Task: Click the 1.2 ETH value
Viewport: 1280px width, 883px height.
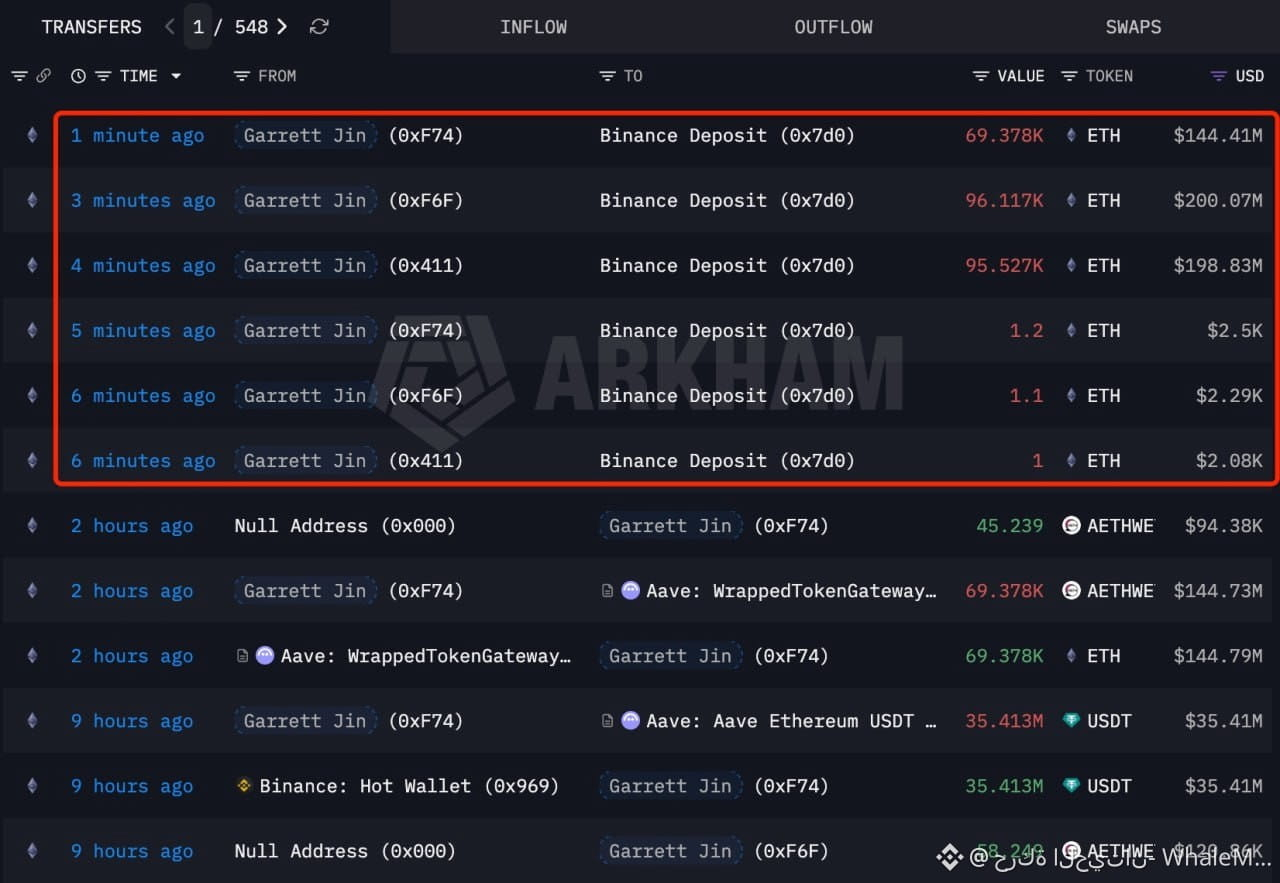Action: [1026, 330]
